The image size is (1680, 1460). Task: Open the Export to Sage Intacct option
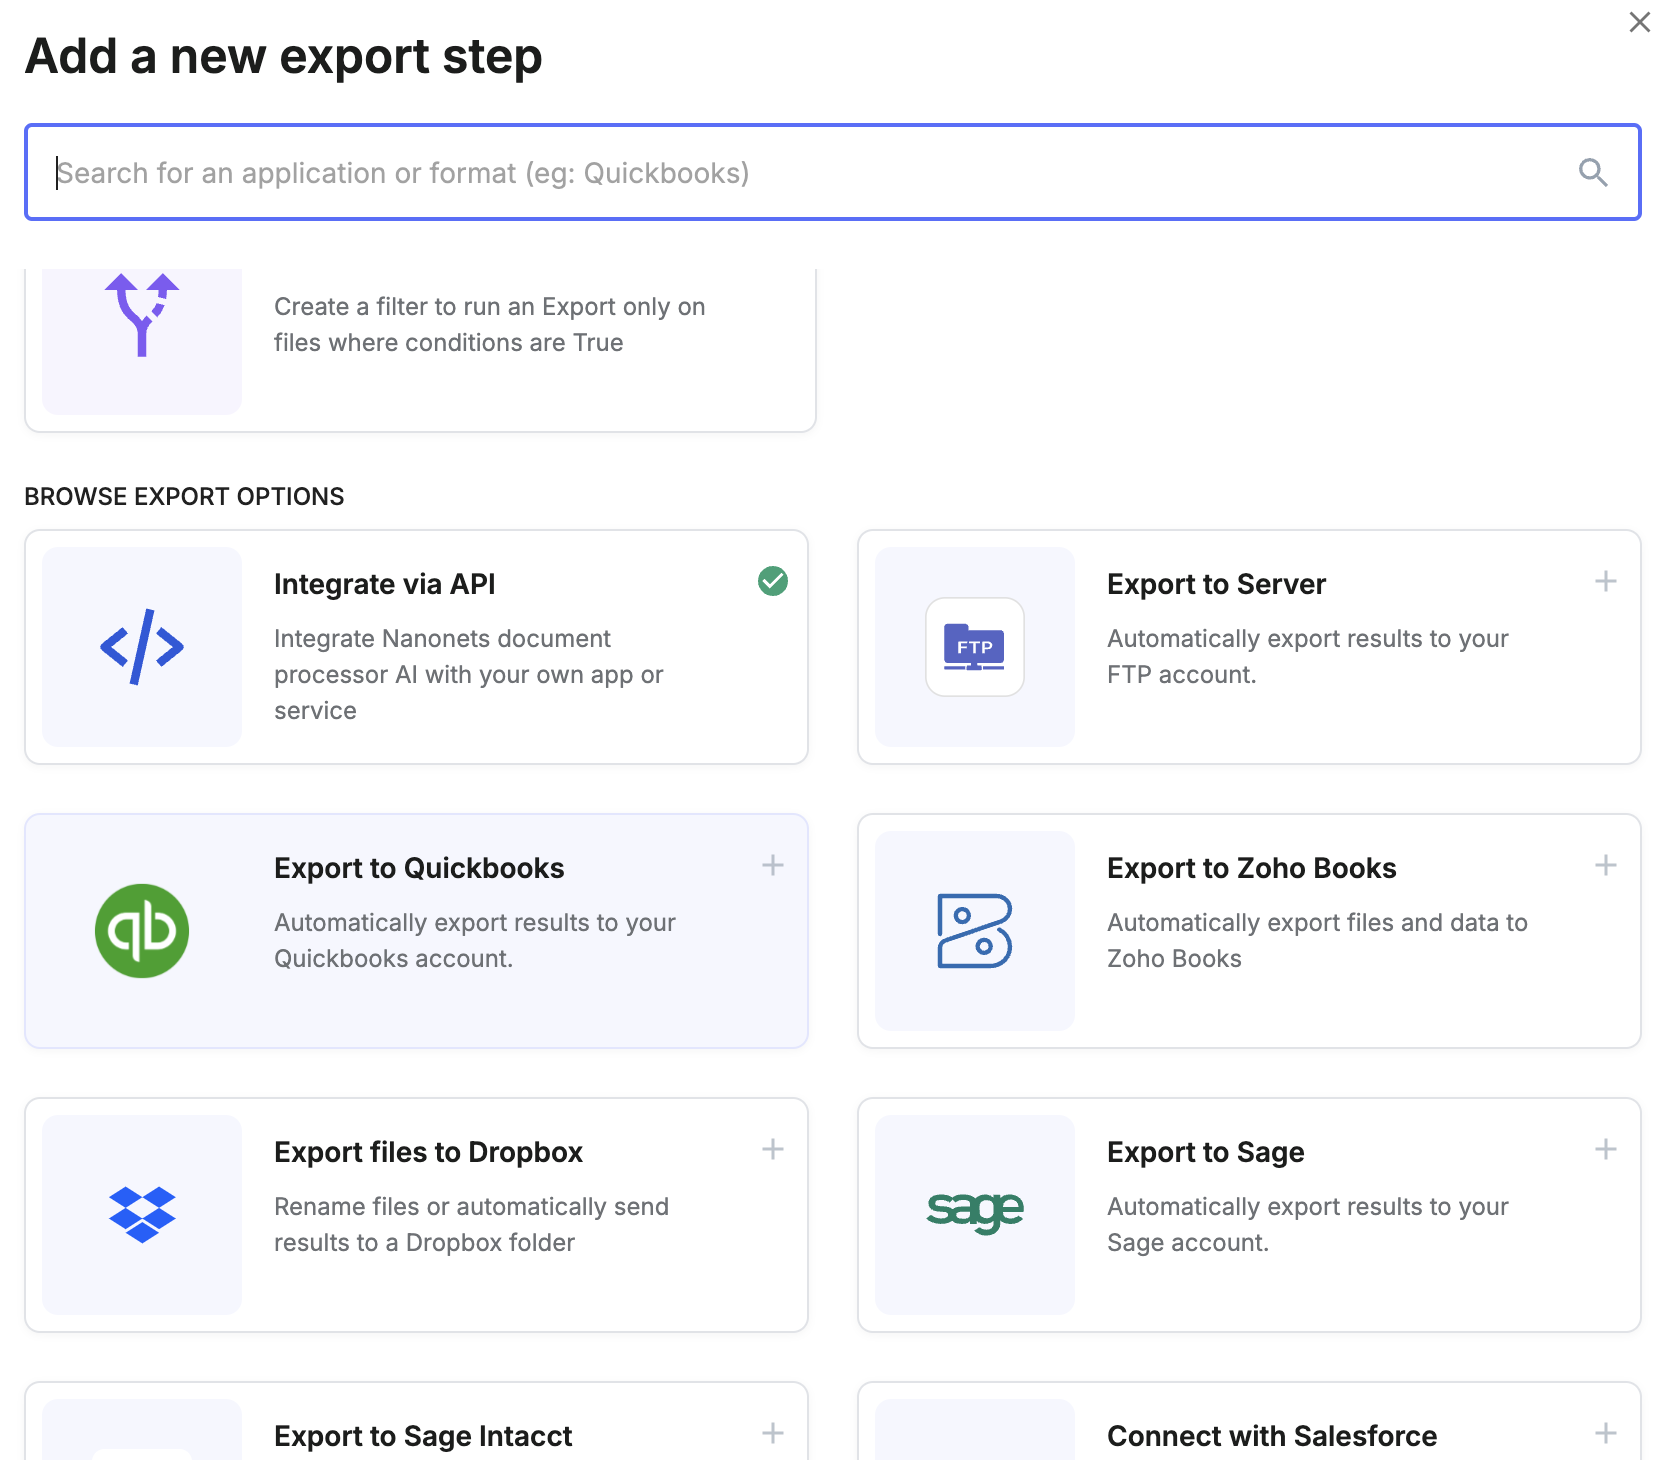tap(420, 1434)
